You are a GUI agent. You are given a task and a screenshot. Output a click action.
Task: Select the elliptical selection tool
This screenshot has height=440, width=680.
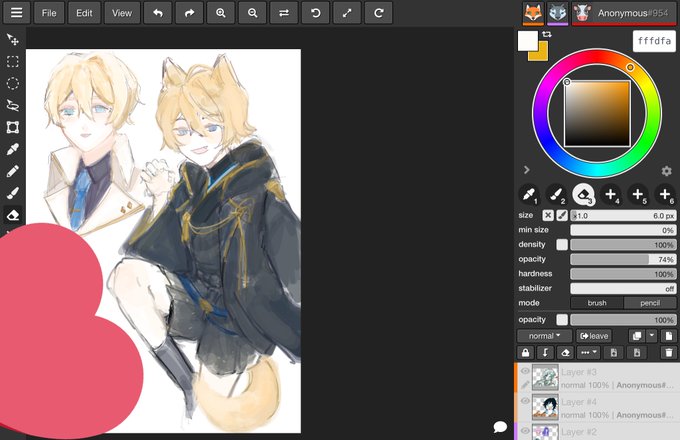click(13, 83)
